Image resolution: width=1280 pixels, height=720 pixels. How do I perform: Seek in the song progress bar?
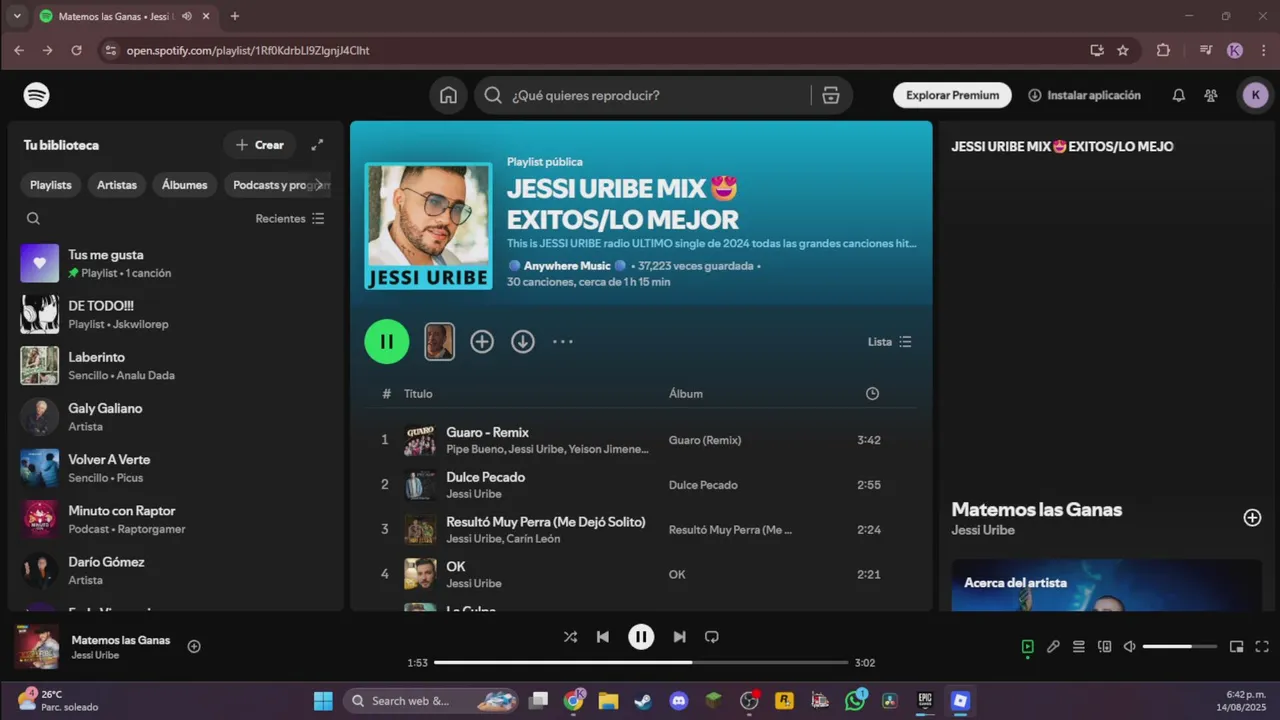[641, 662]
